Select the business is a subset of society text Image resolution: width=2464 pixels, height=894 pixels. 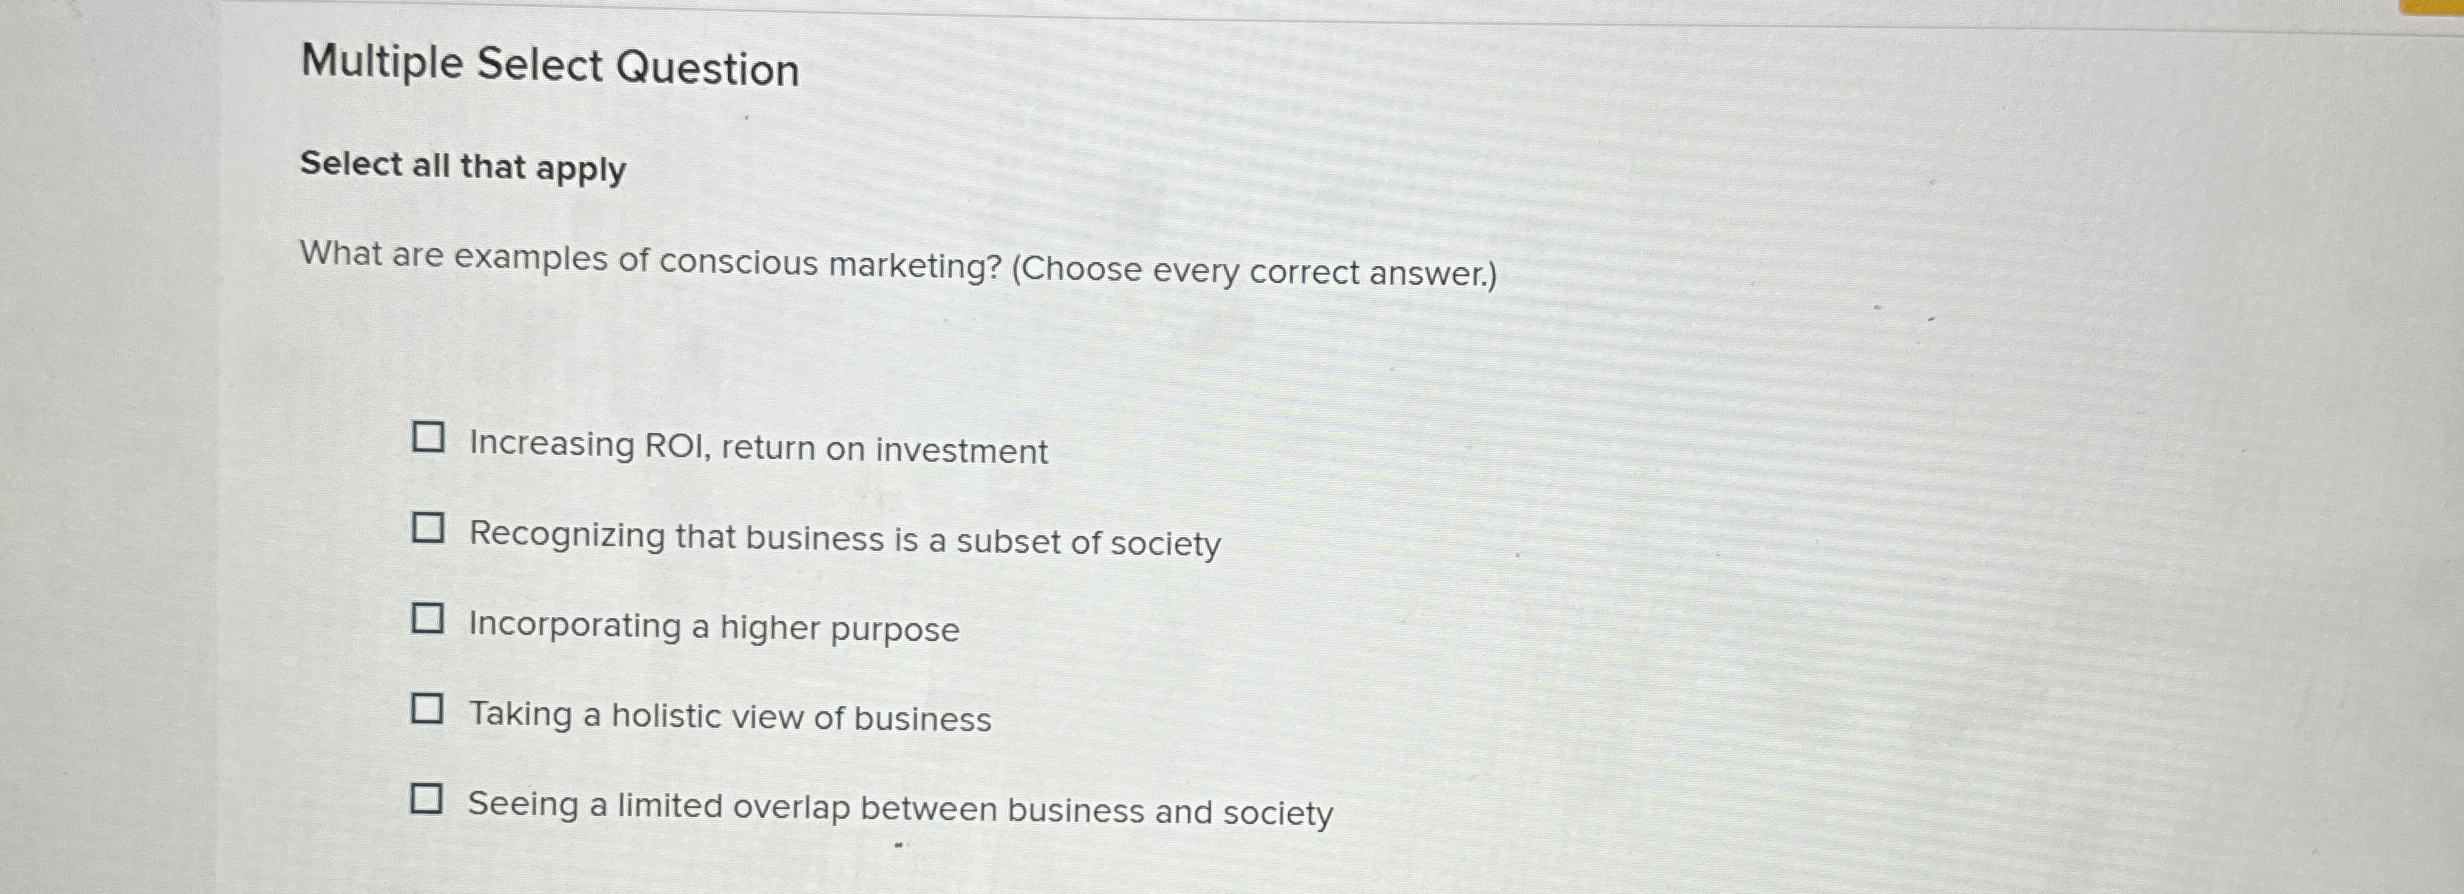click(x=843, y=543)
